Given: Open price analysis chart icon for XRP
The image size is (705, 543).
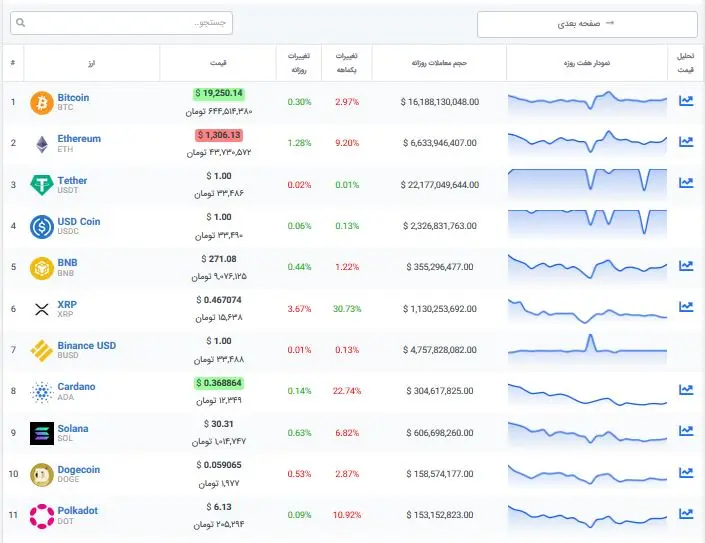Looking at the screenshot, I should point(686,307).
